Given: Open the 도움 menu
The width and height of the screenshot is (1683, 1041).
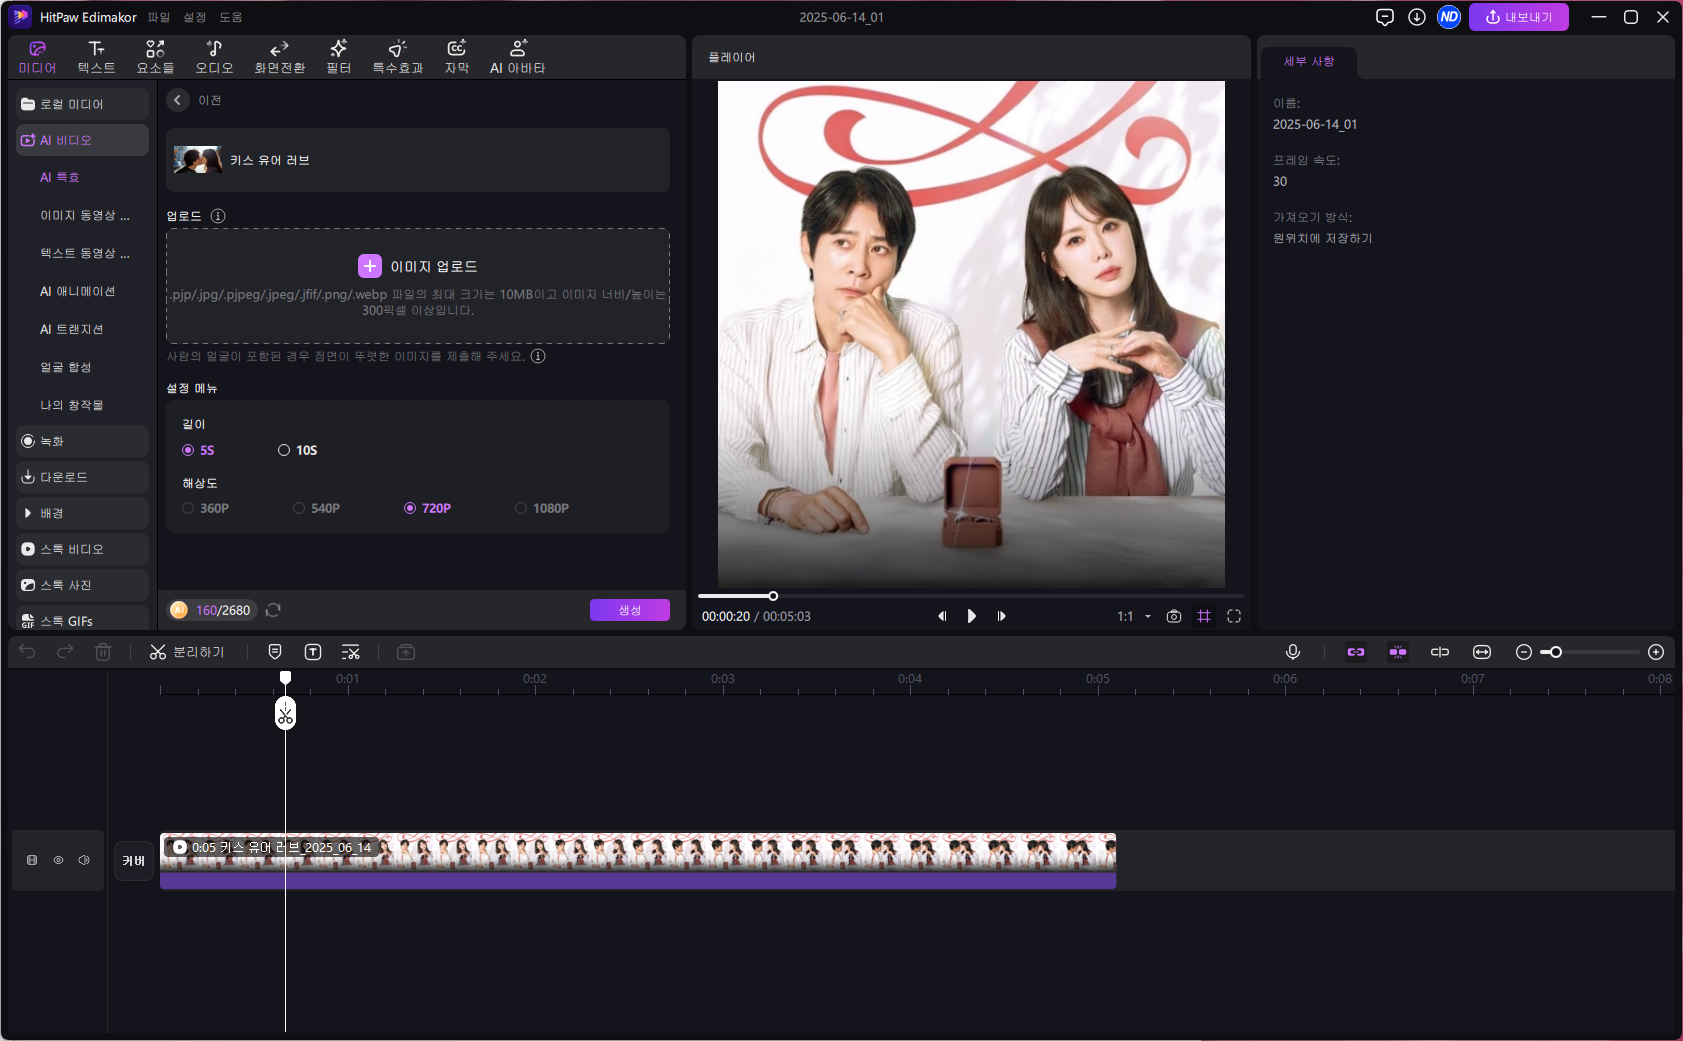Looking at the screenshot, I should pyautogui.click(x=231, y=17).
